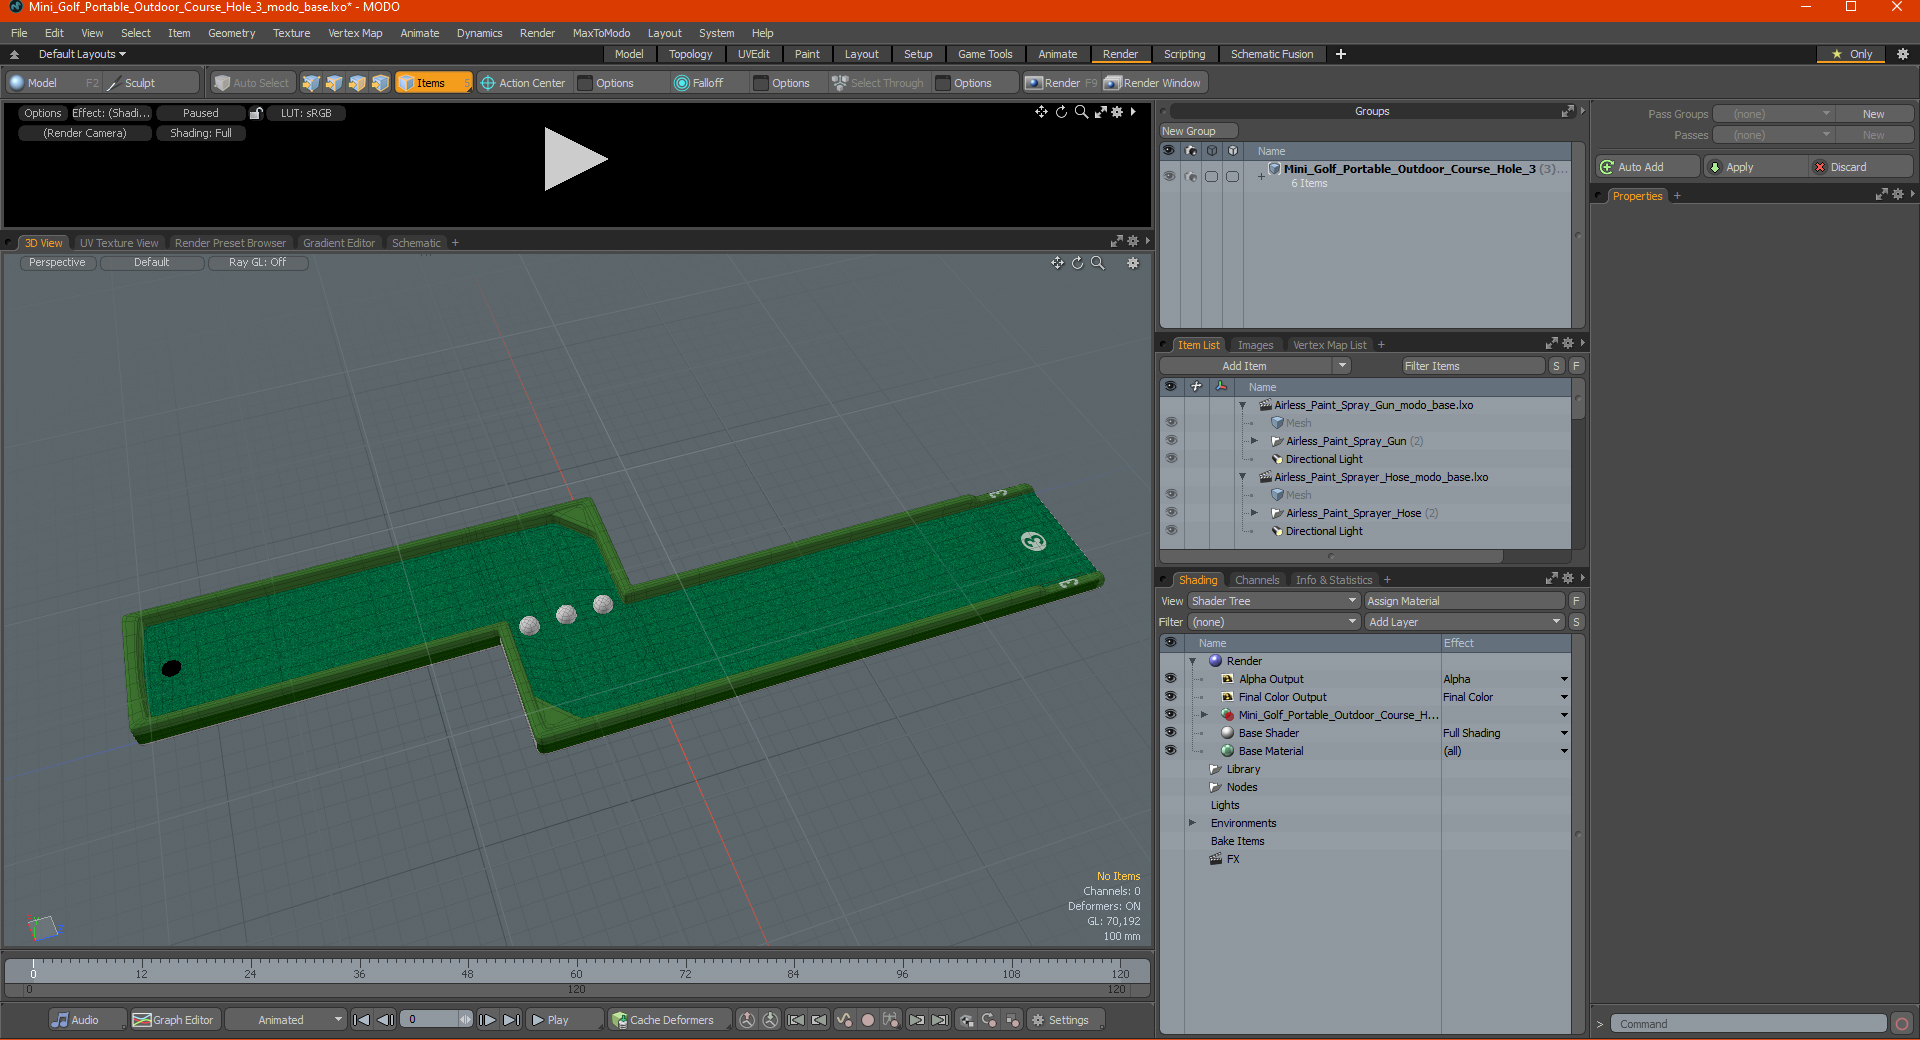The height and width of the screenshot is (1040, 1920).
Task: Open Add Layer dropdown
Action: 1464,622
